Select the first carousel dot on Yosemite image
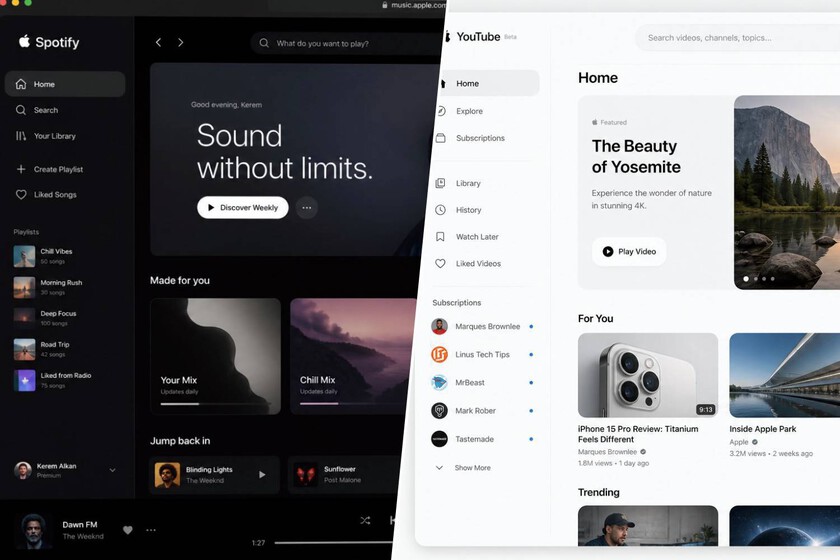Viewport: 840px width, 560px height. pos(746,279)
